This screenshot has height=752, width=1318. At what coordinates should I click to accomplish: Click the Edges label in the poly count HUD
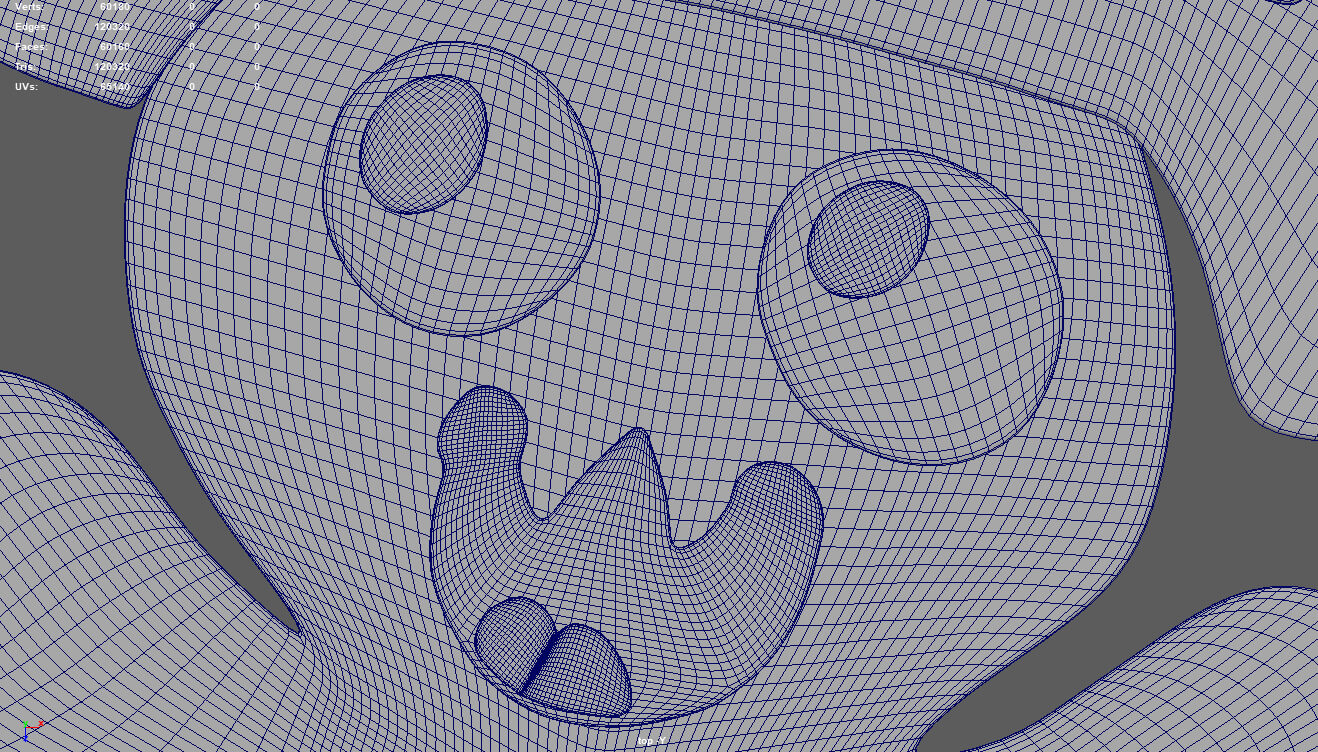click(30, 27)
